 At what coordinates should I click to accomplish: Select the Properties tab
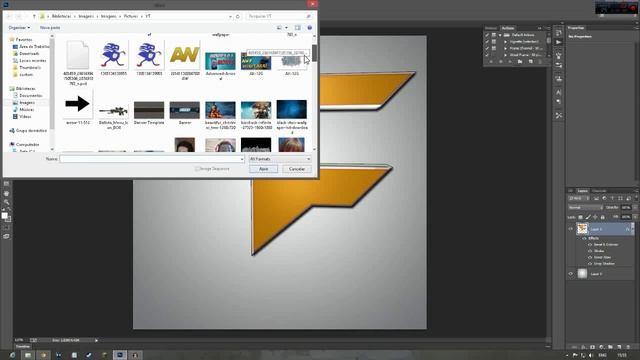576,28
